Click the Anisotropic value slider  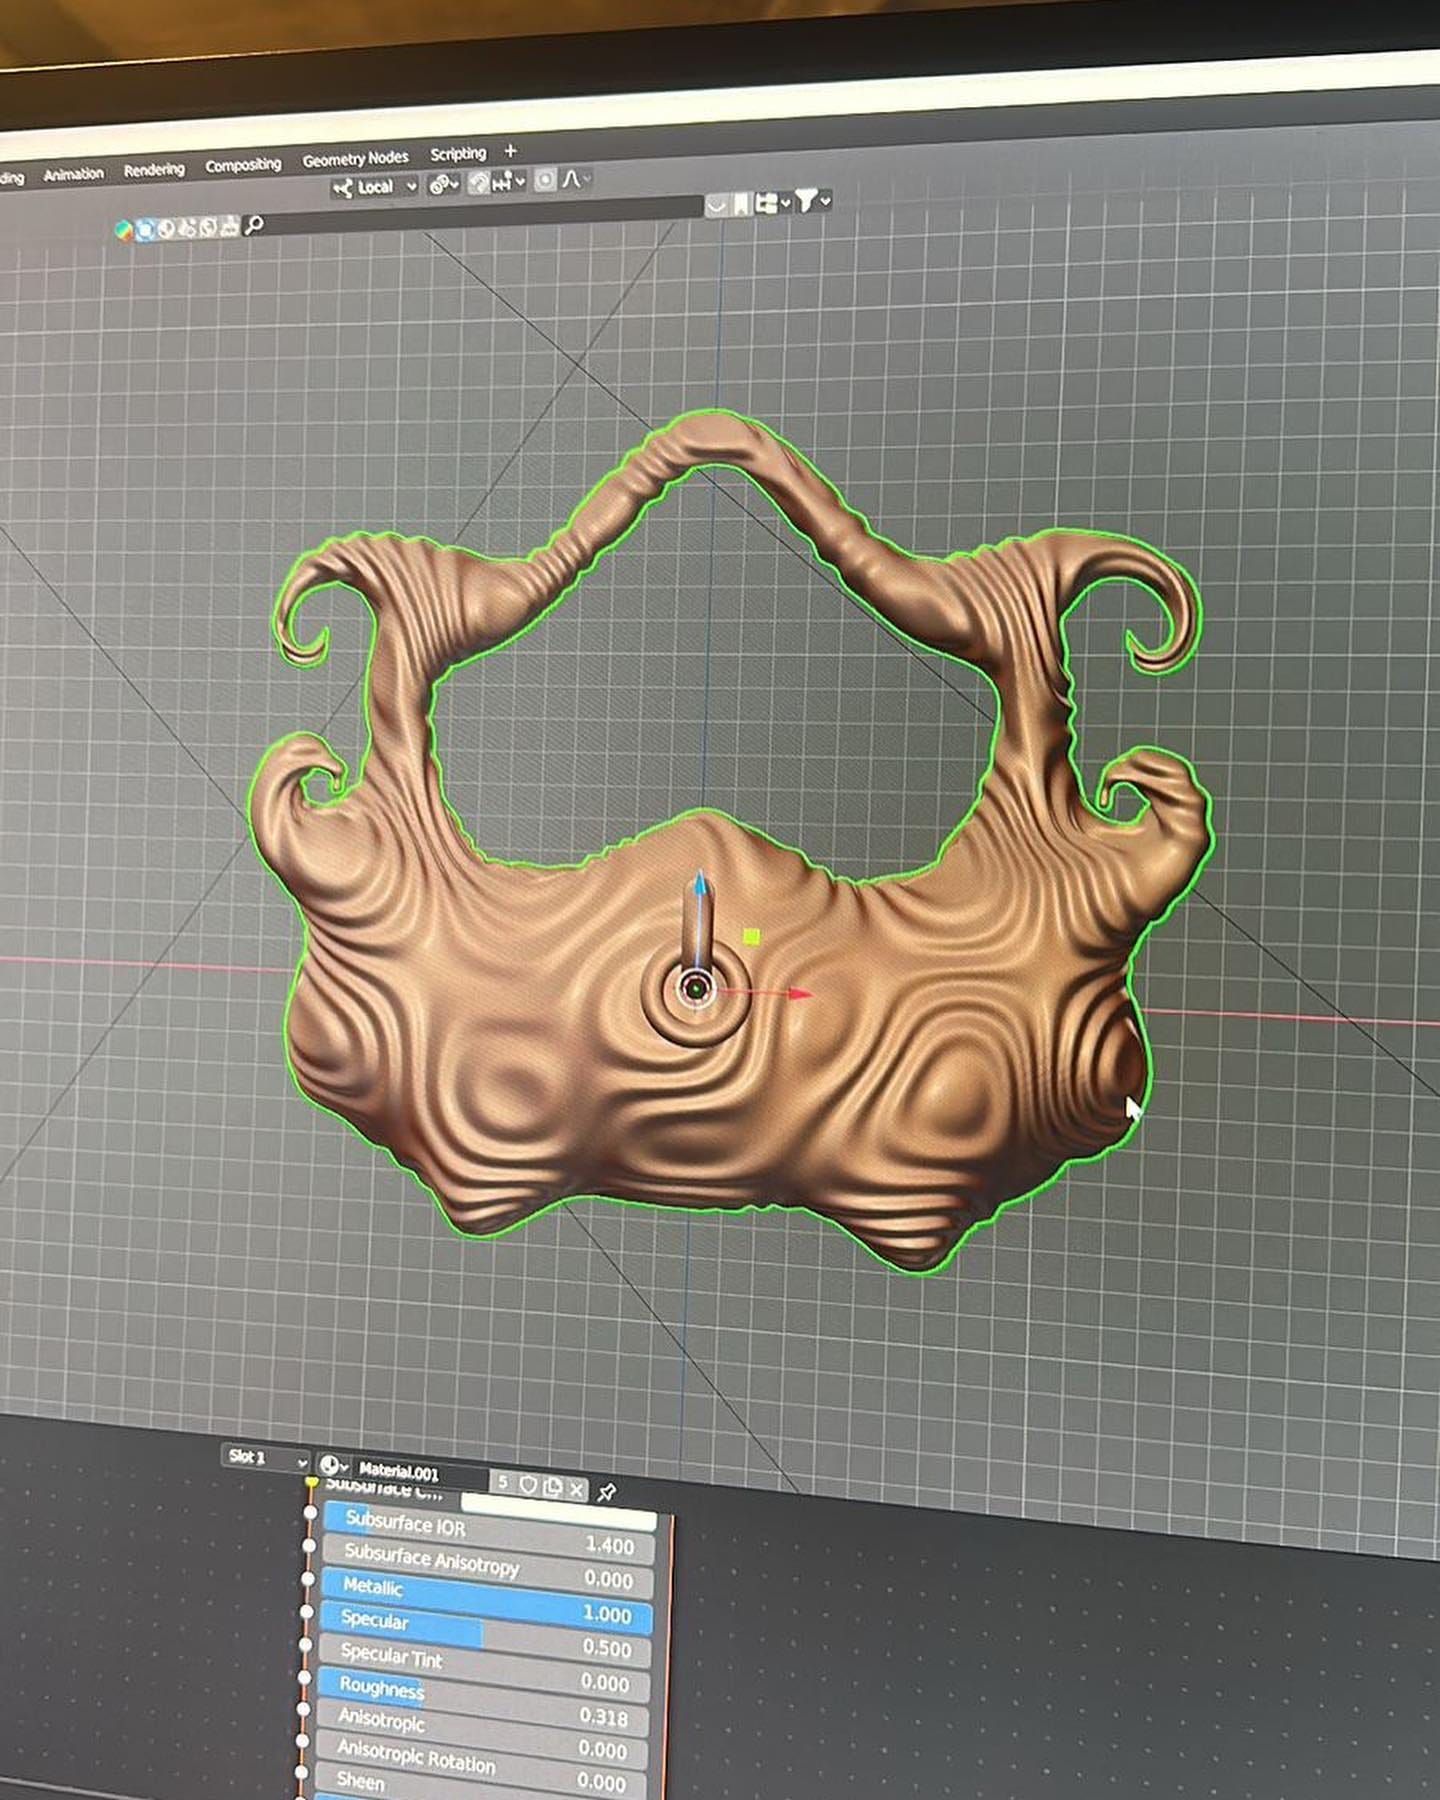click(480, 1734)
